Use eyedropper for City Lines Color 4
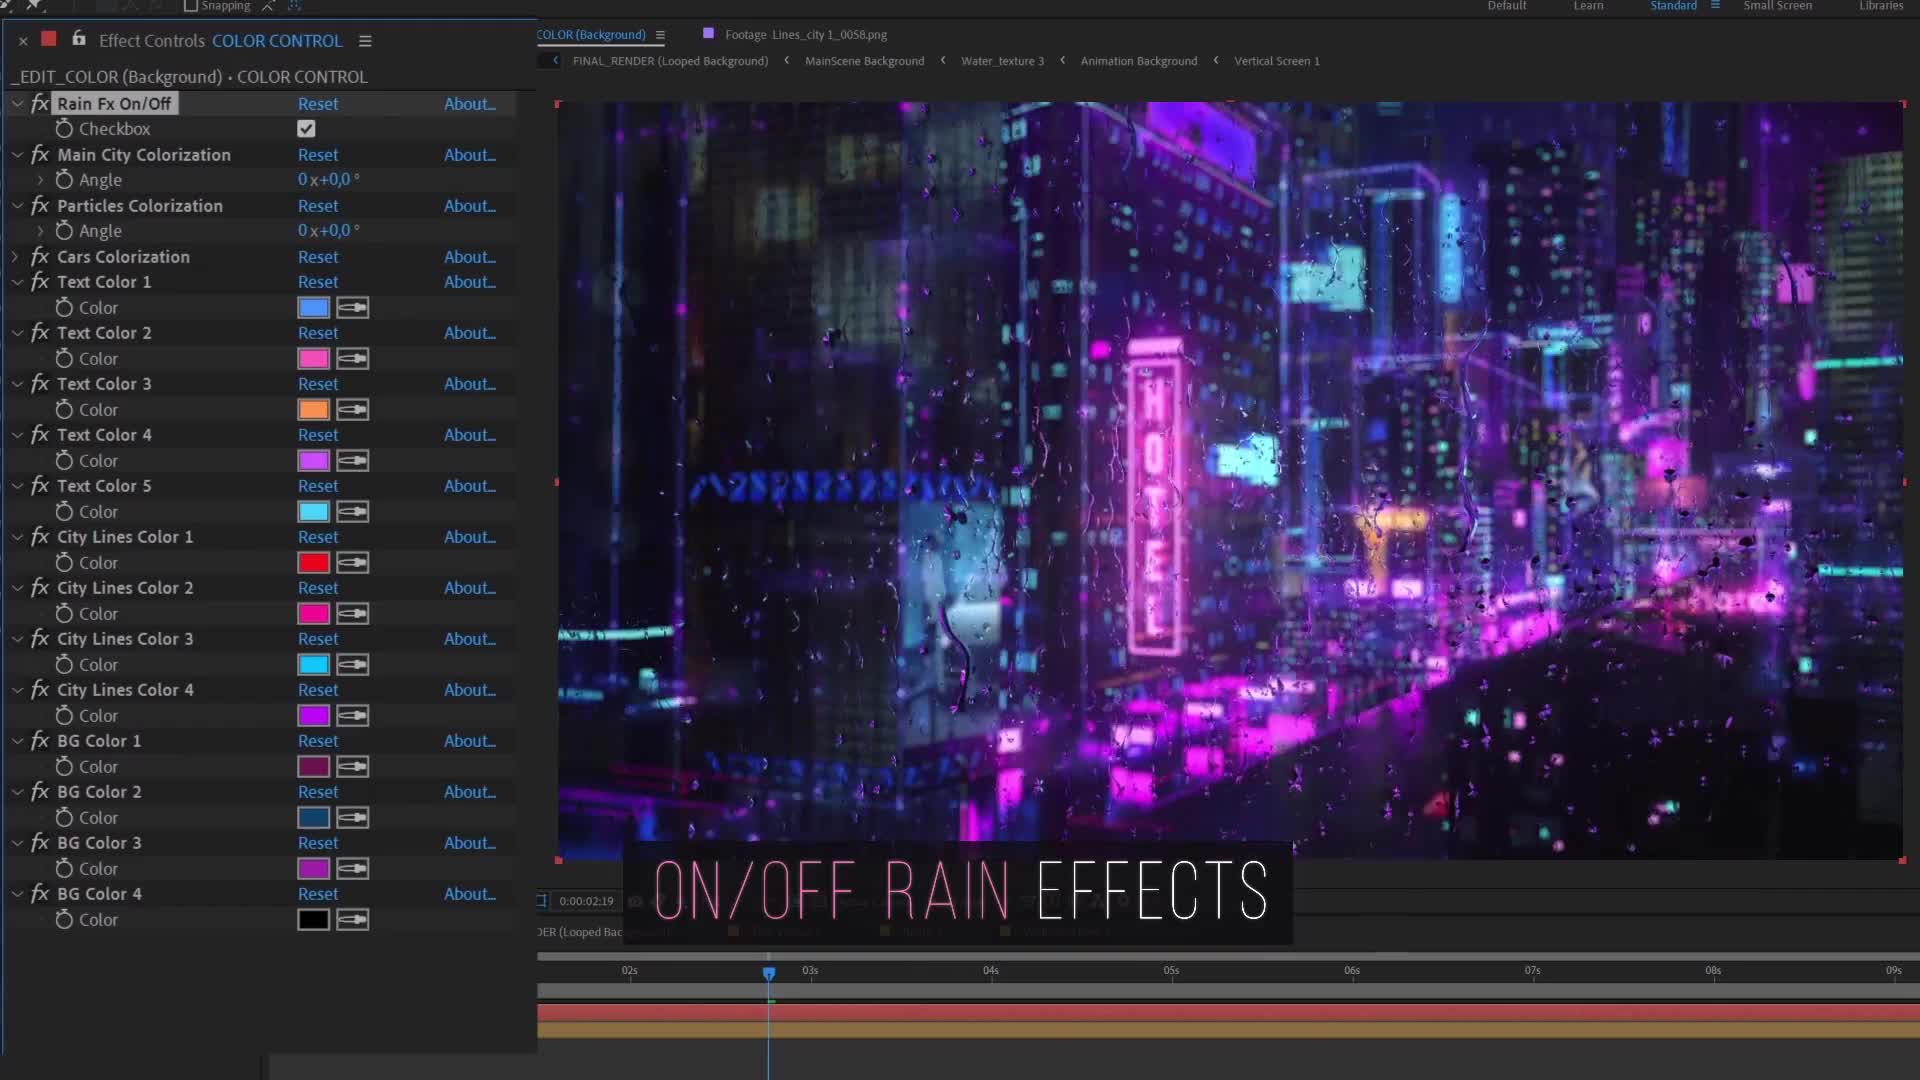The height and width of the screenshot is (1080, 1920). click(x=352, y=716)
